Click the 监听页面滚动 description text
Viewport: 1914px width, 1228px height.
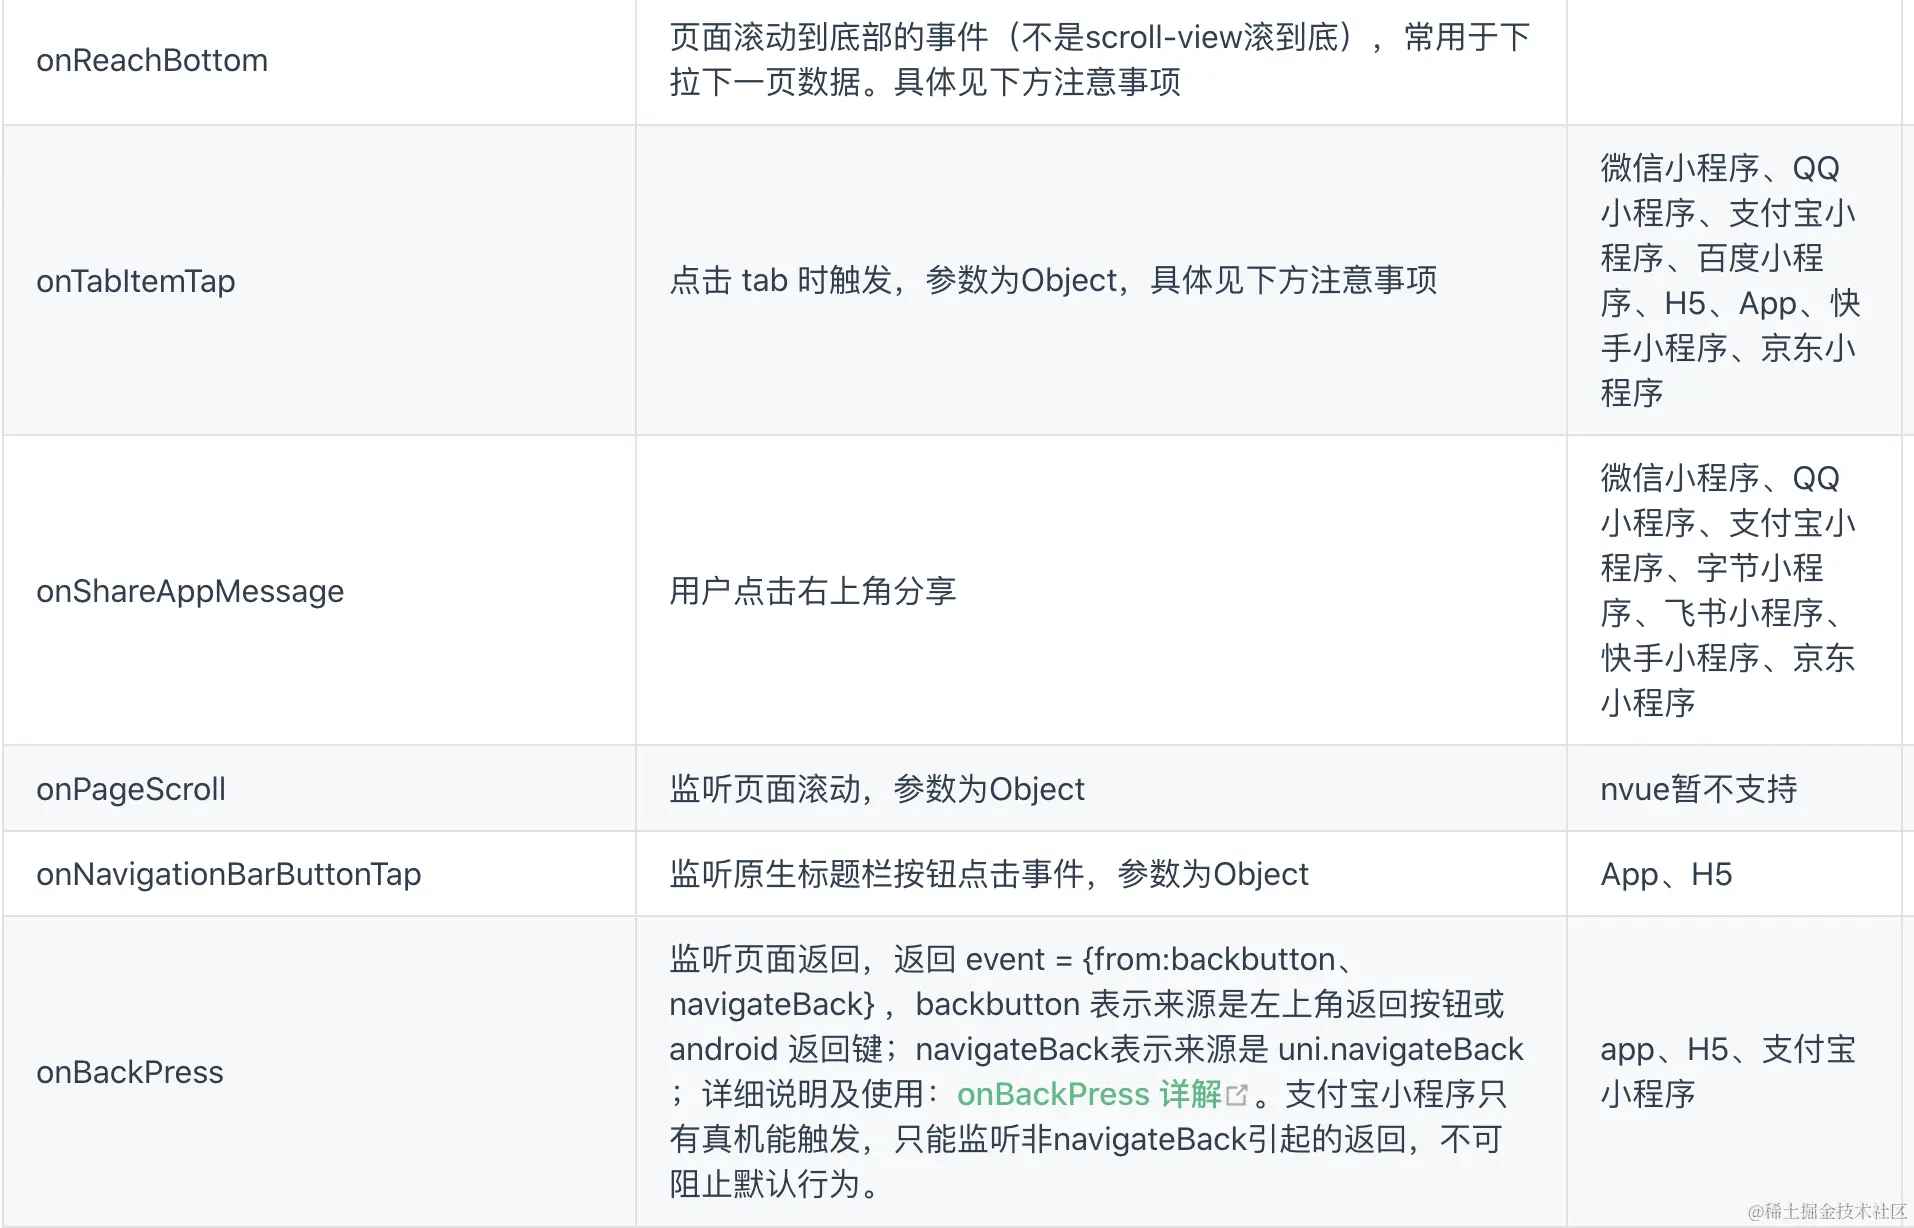click(x=877, y=789)
